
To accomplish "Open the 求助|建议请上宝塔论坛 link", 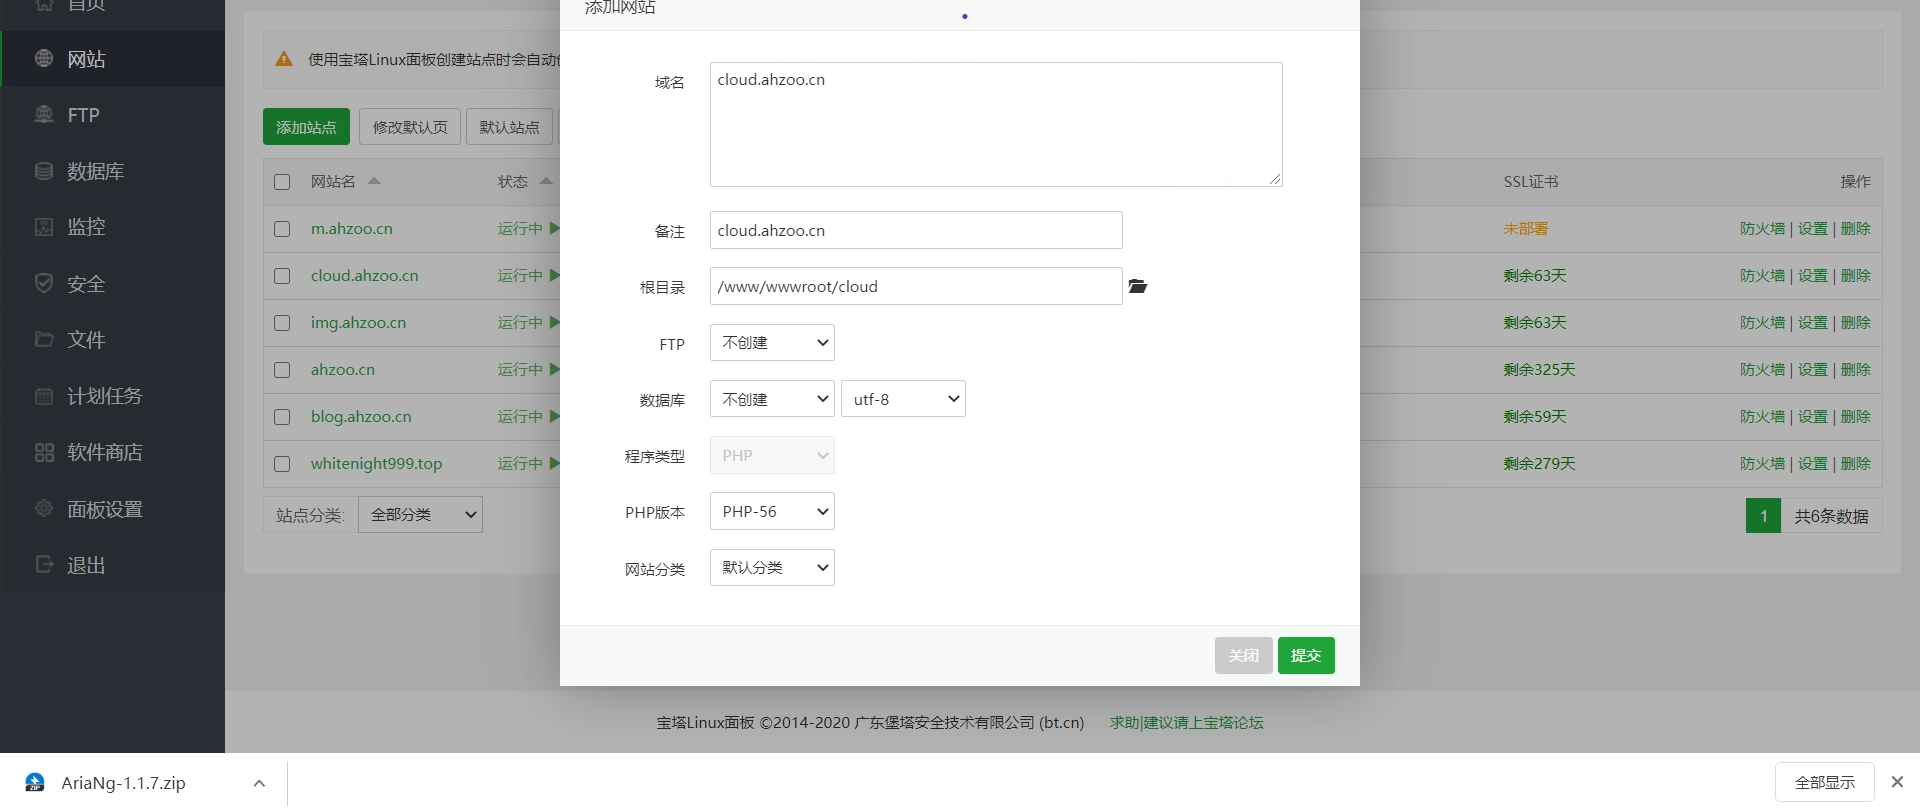I will coord(1186,722).
